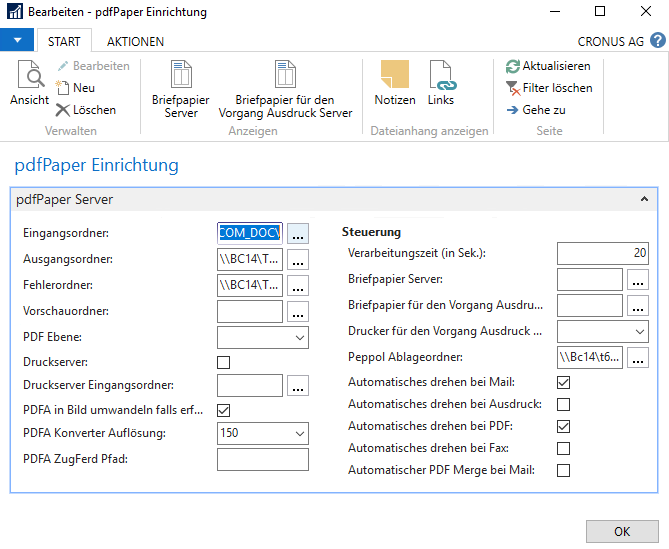Browse for the Fehlerordner folder
669x549 pixels.
[x=298, y=285]
